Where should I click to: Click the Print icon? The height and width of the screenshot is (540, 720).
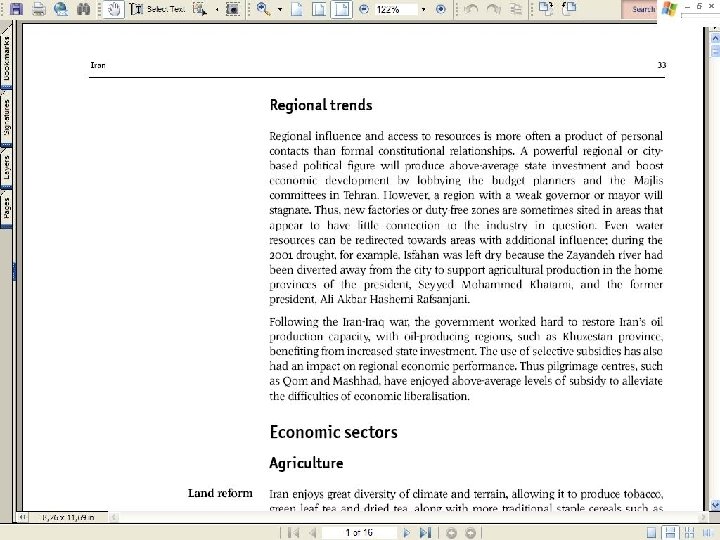click(39, 9)
